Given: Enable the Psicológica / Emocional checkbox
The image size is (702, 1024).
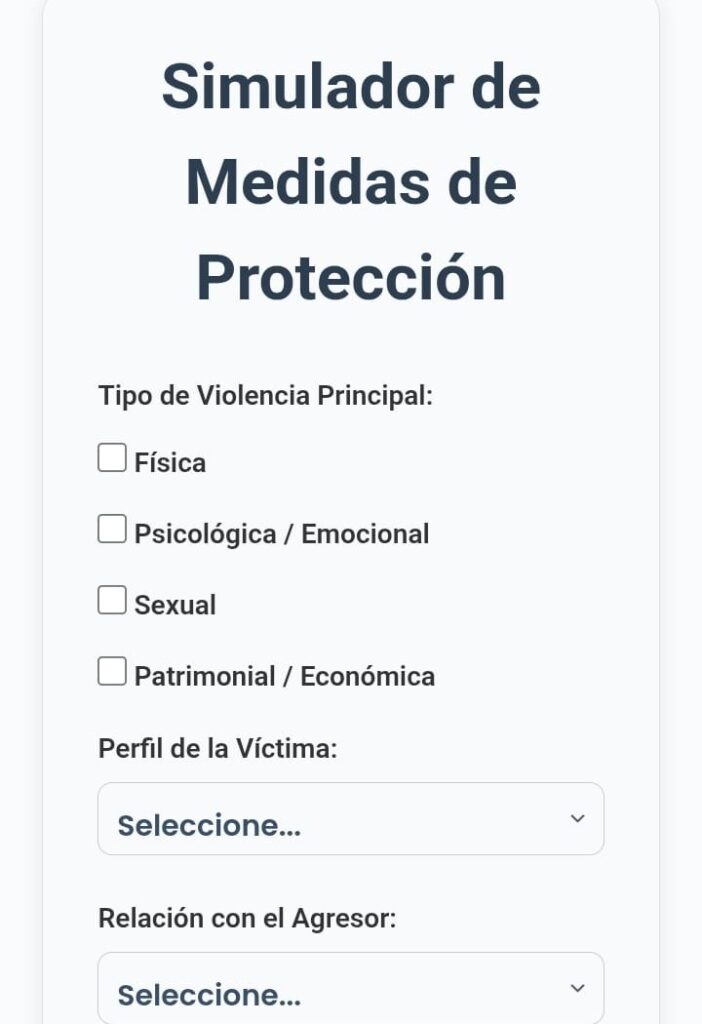Looking at the screenshot, I should click(112, 530).
